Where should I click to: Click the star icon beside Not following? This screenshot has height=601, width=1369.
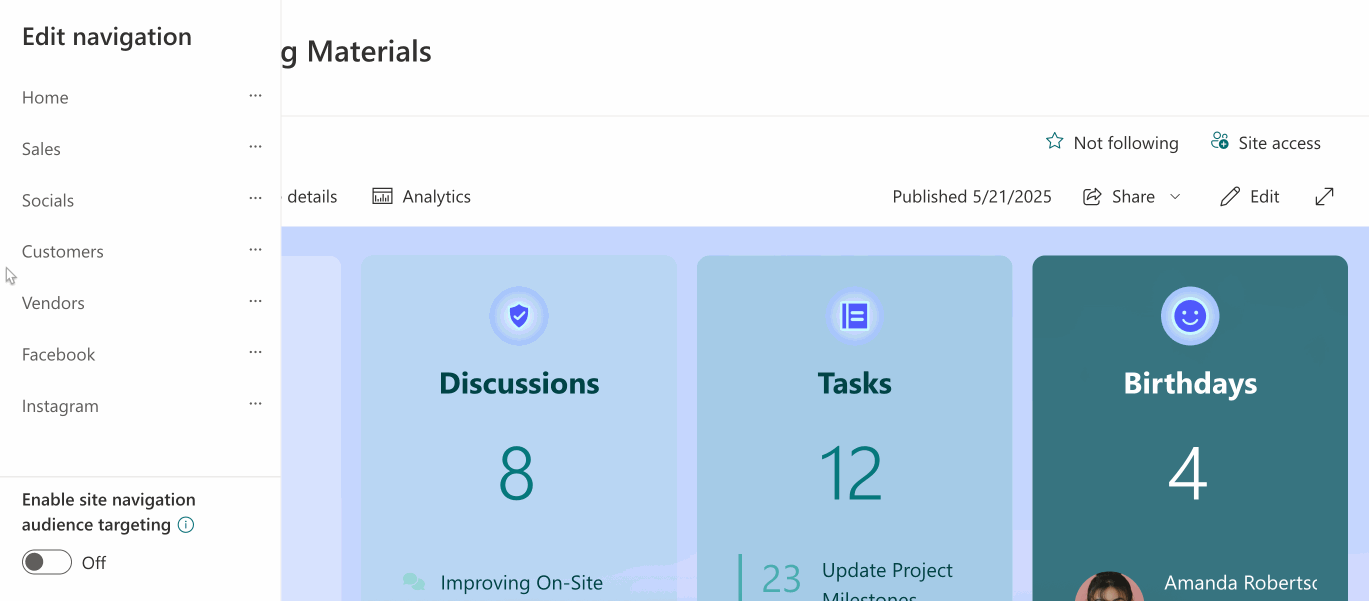pyautogui.click(x=1054, y=142)
